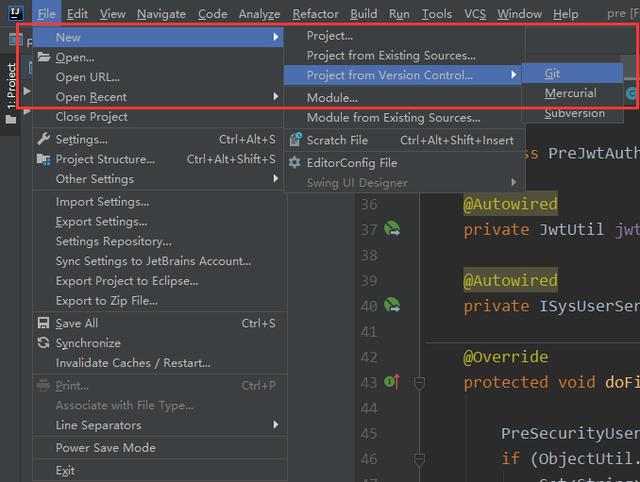Choose Module from Existing Sources...

[x=404, y=118]
